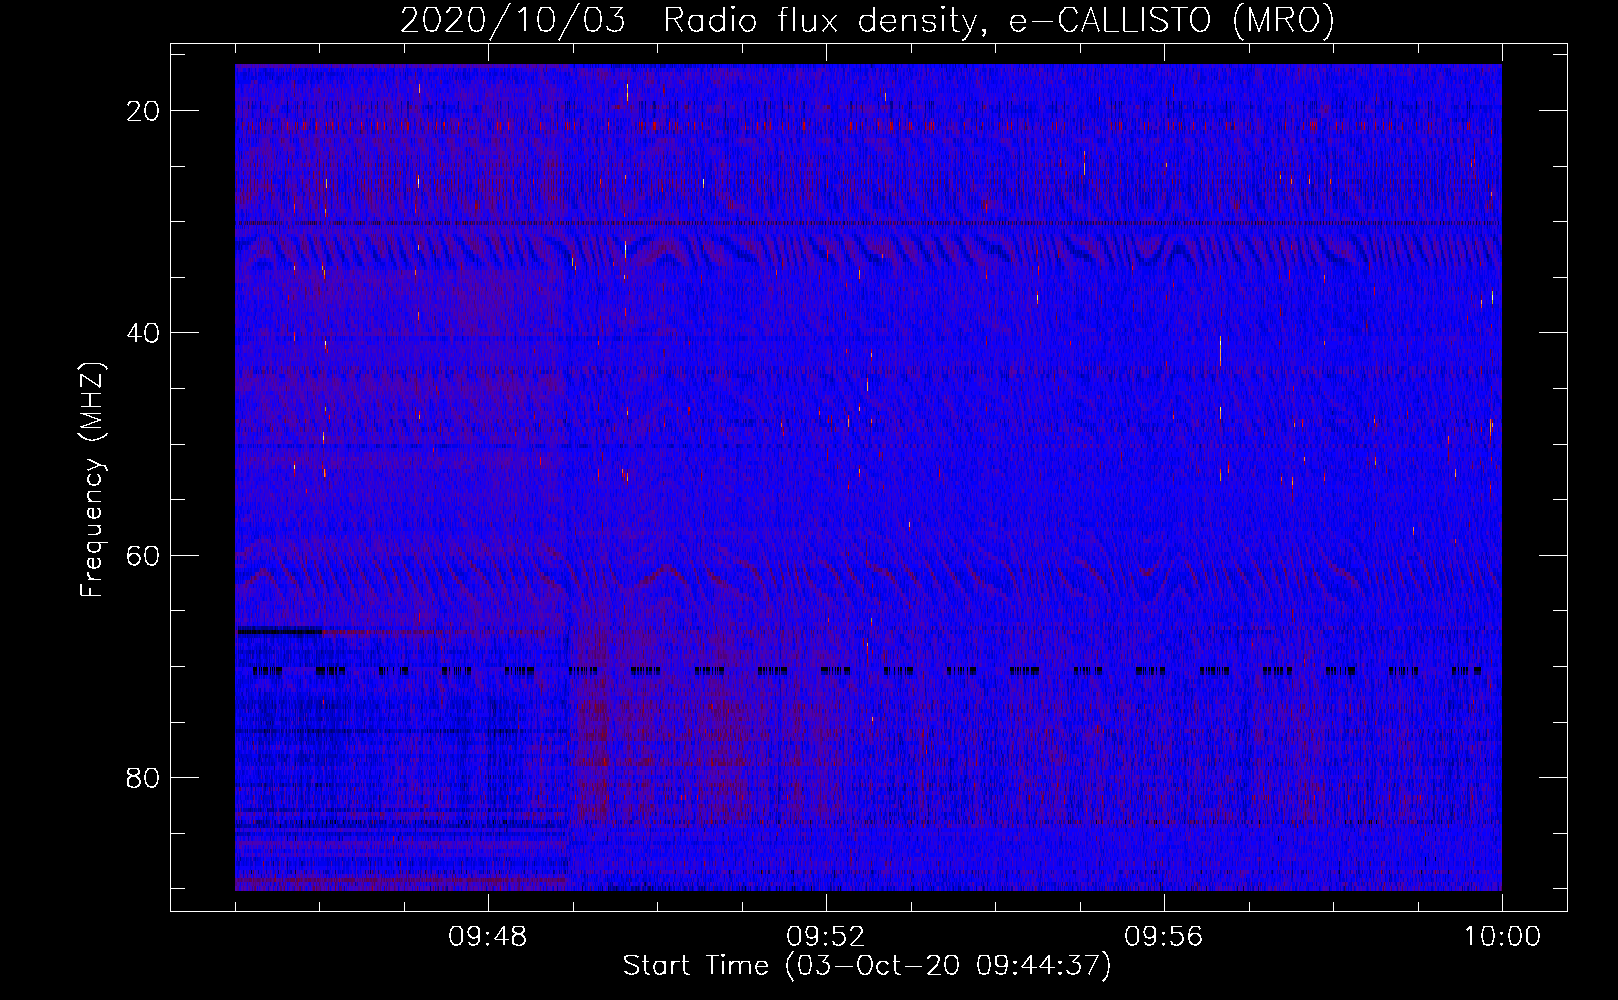
Task: Click the 09:56 time tick label
Action: 1164,937
